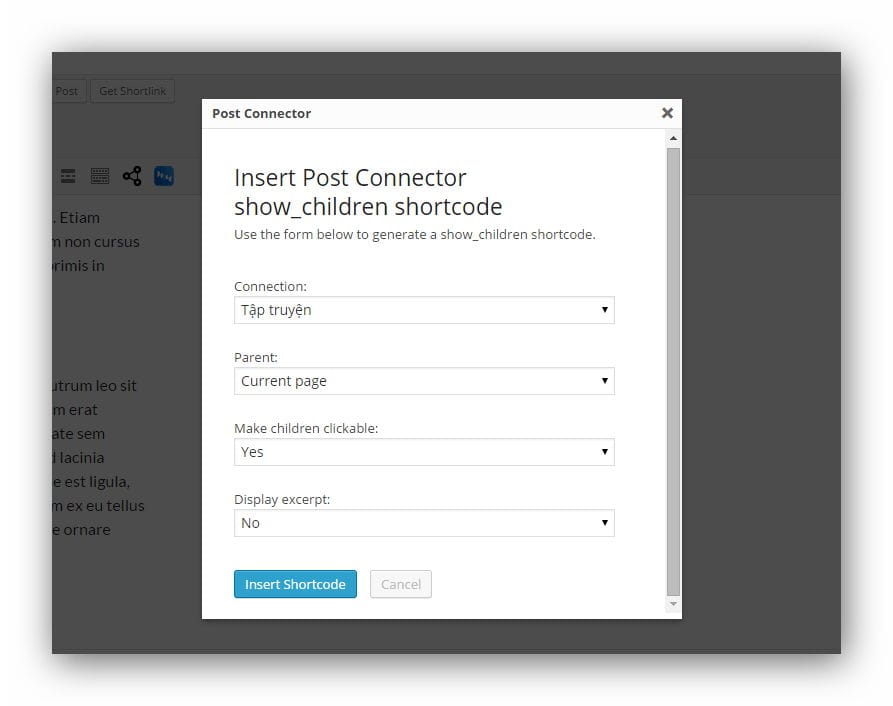This screenshot has width=893, height=706.
Task: Open the Make children clickable dropdown
Action: click(x=424, y=452)
